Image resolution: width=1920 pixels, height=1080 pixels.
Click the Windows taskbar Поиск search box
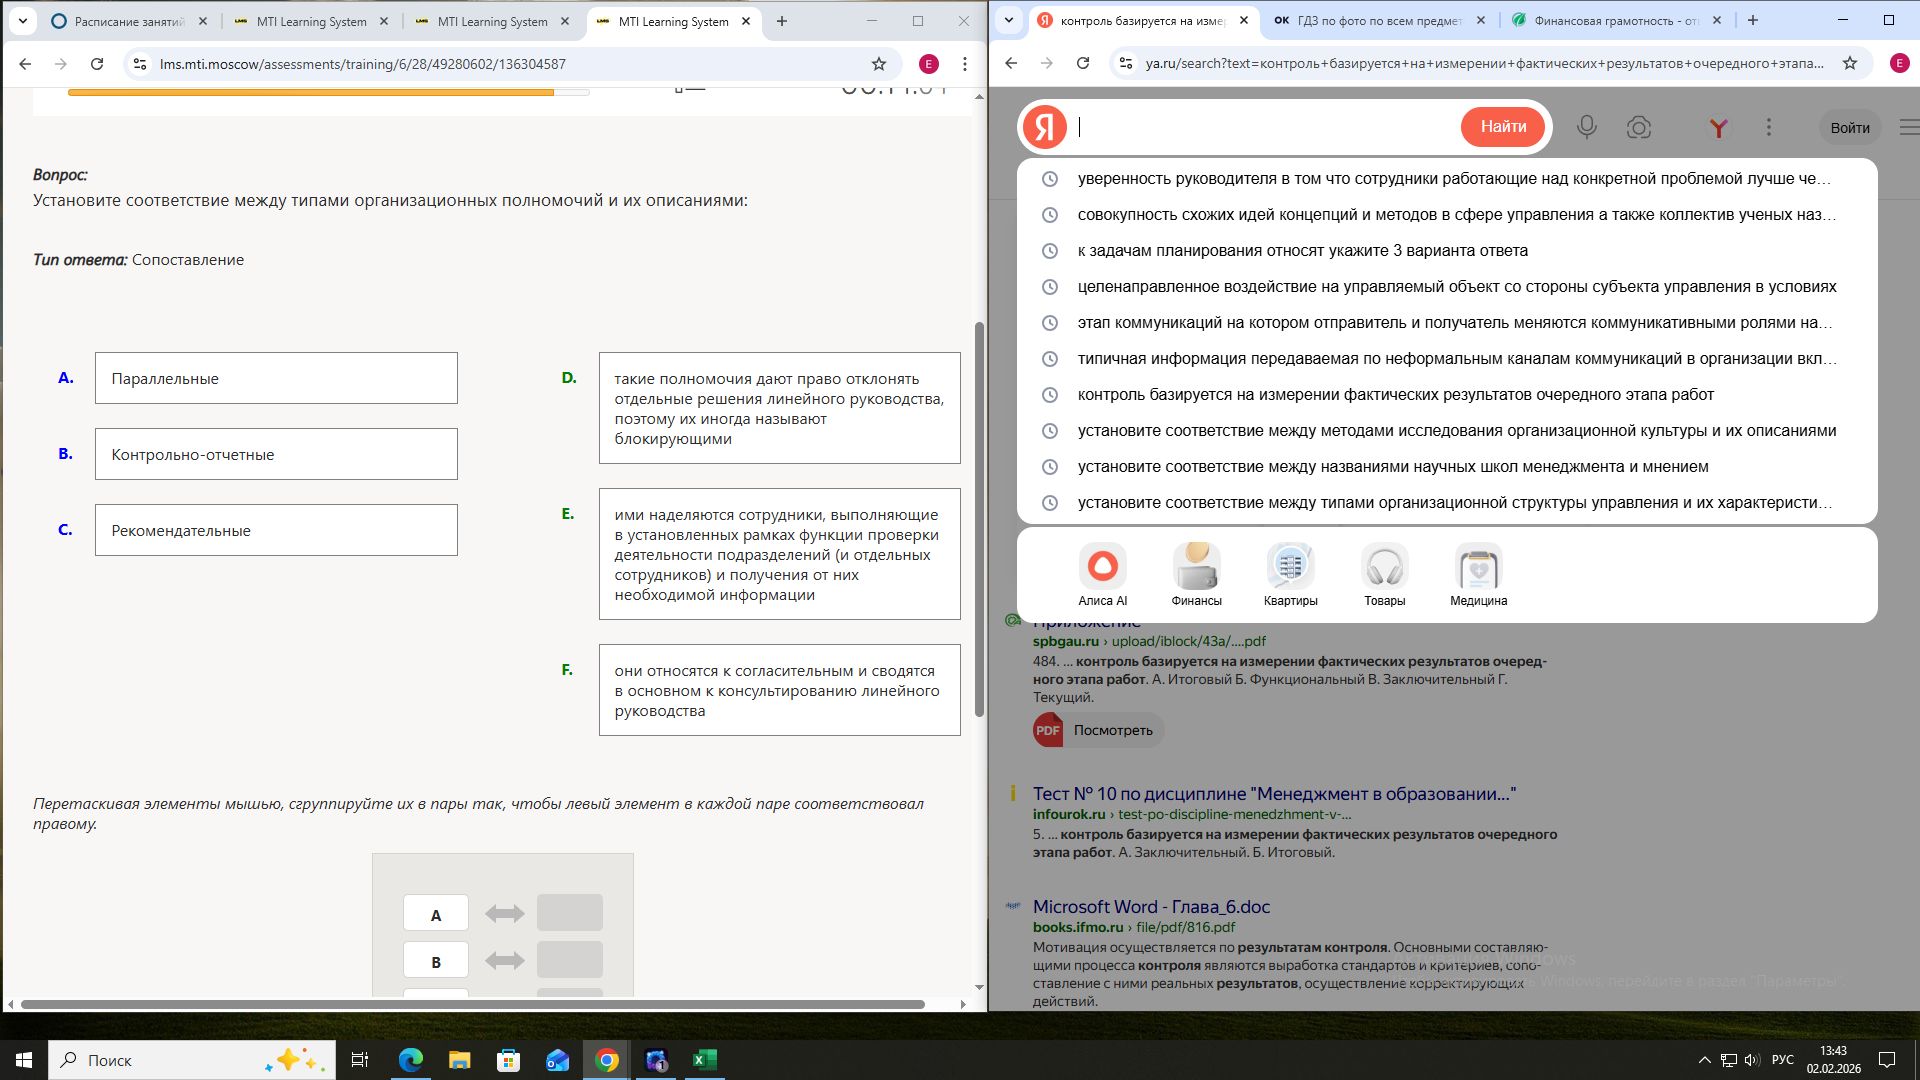(192, 1060)
